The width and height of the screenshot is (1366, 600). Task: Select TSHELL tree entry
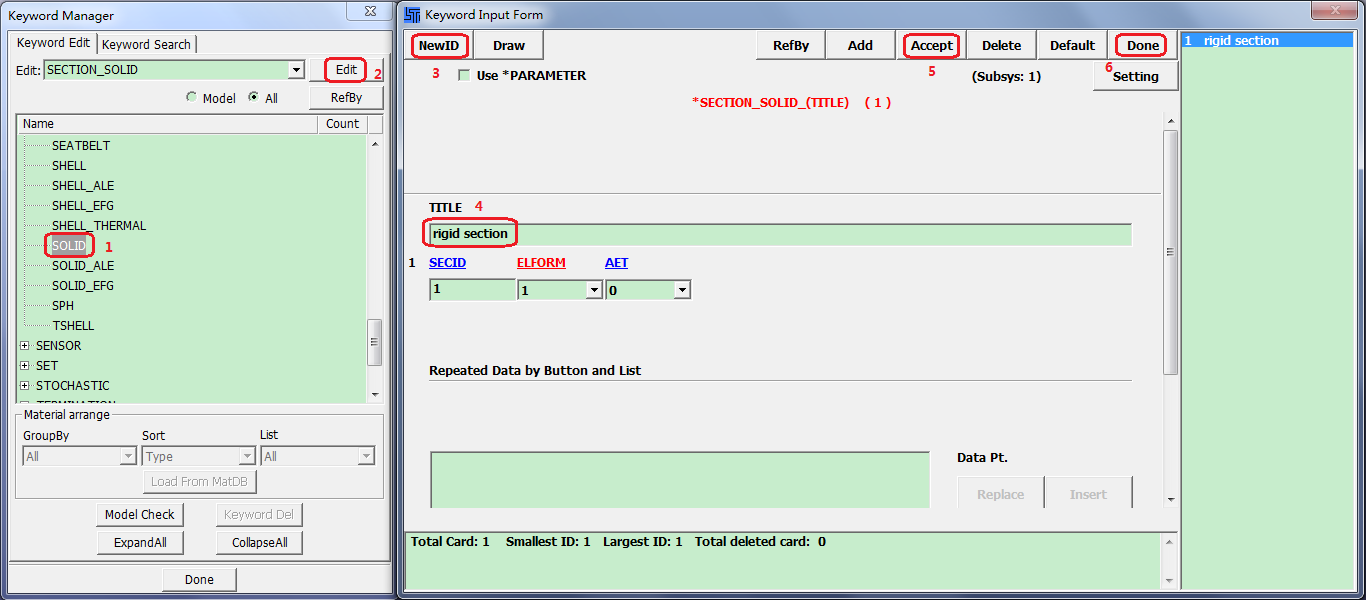click(x=73, y=326)
